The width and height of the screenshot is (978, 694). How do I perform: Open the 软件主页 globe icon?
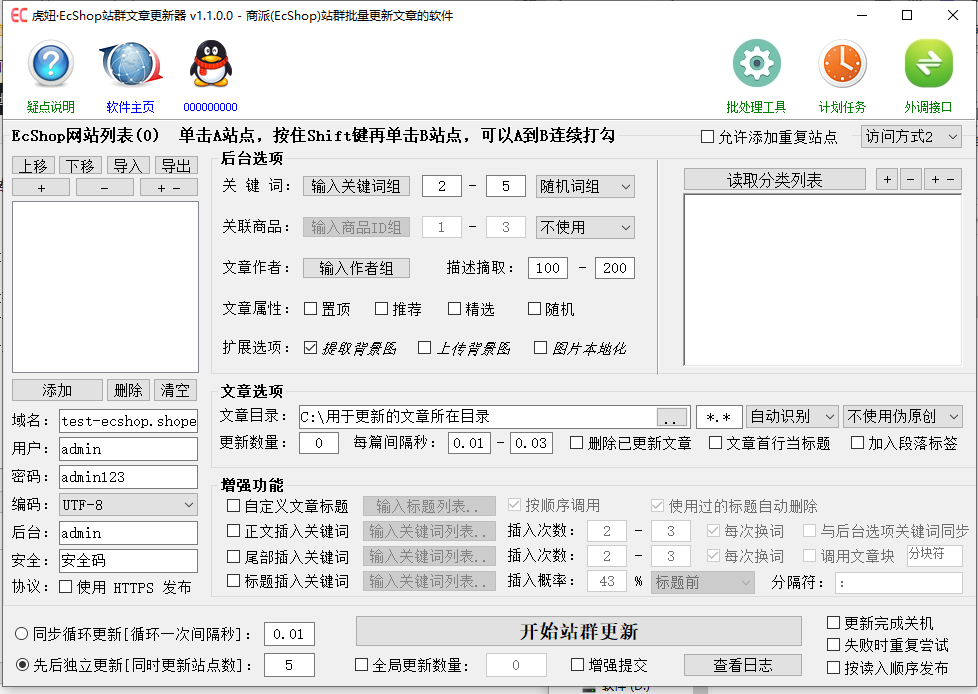(x=130, y=63)
